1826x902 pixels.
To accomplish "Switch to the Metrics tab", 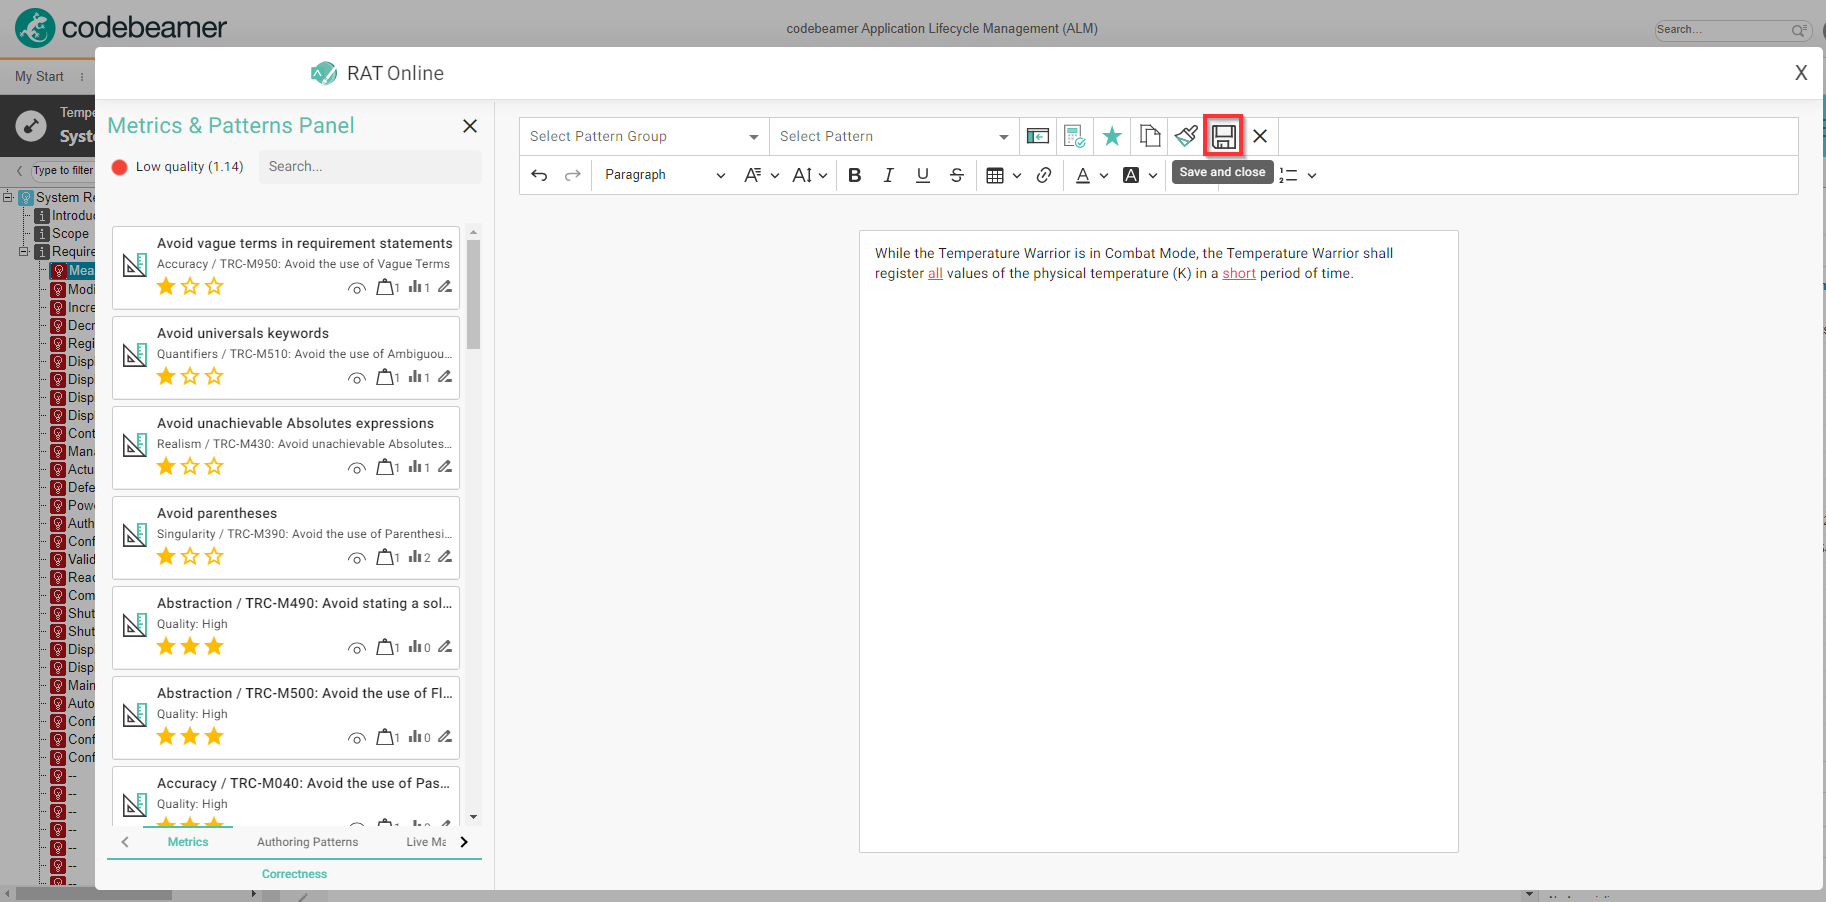I will tap(188, 842).
